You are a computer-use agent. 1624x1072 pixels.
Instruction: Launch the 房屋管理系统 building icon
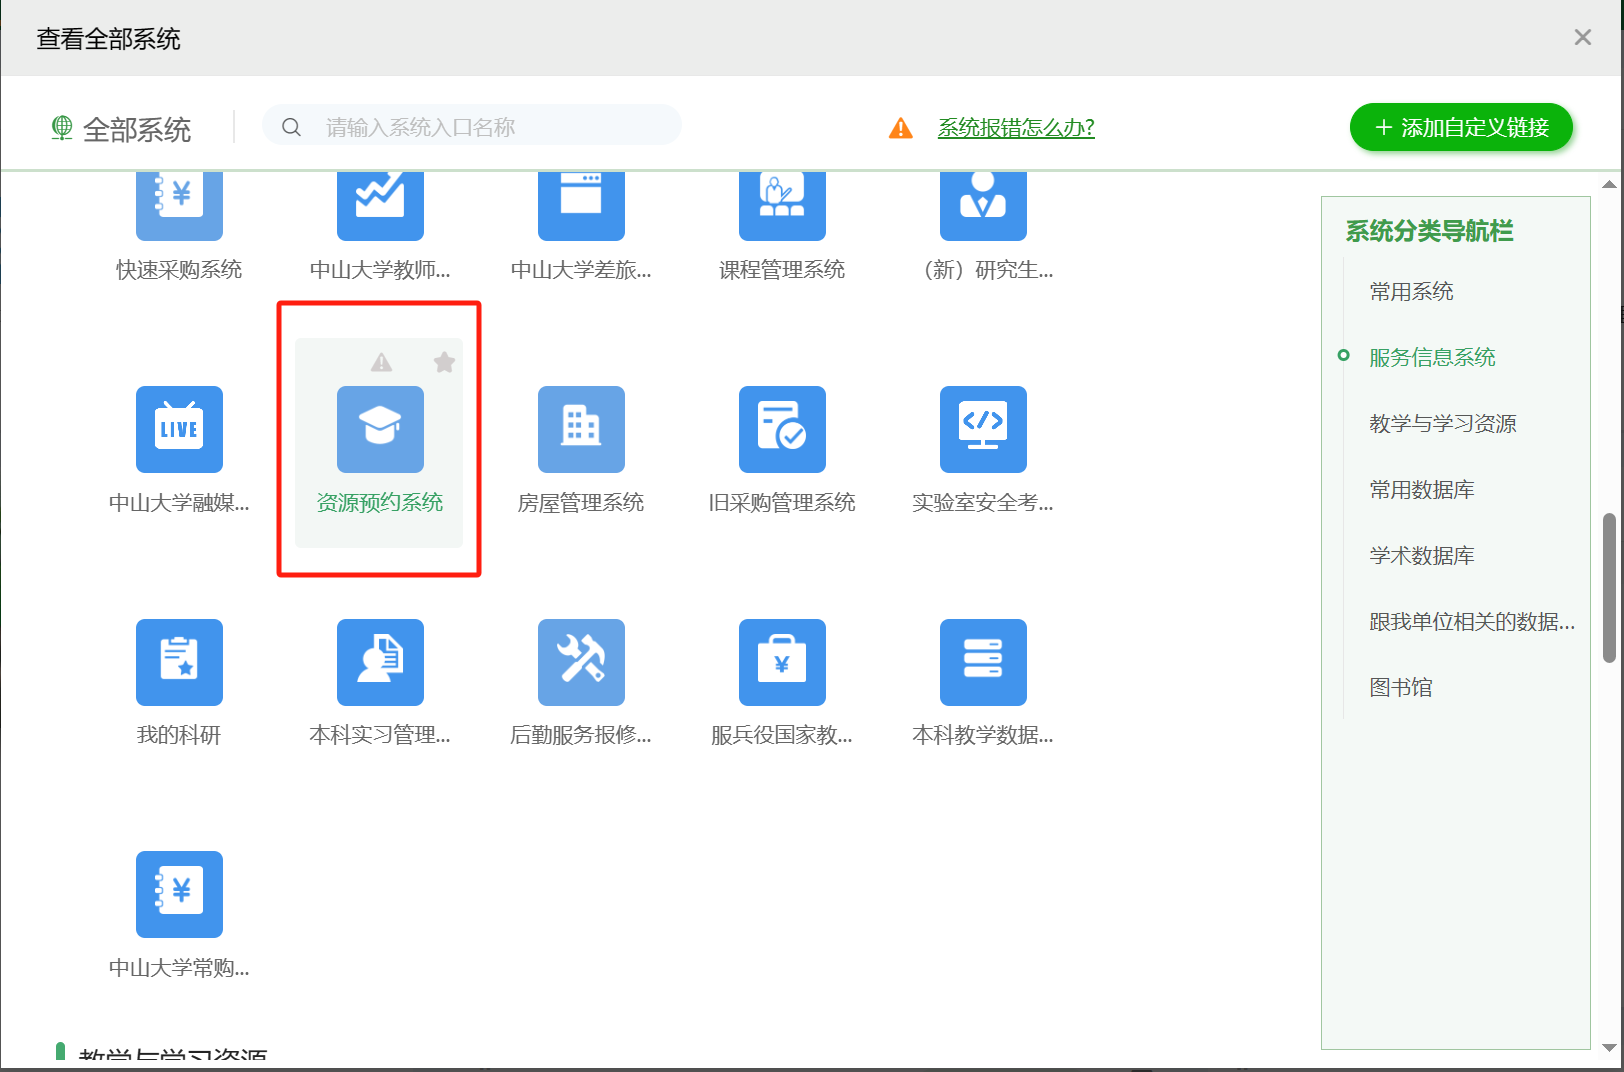click(581, 429)
